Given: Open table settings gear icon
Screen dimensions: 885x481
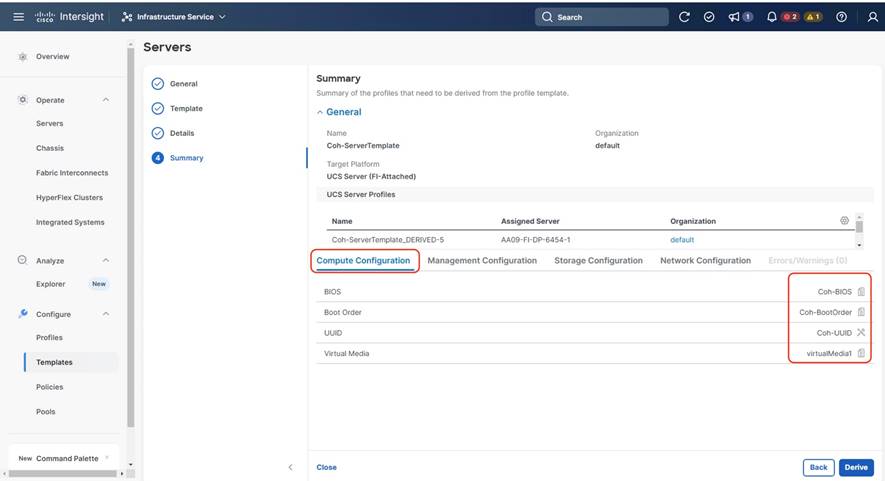Looking at the screenshot, I should click(844, 221).
